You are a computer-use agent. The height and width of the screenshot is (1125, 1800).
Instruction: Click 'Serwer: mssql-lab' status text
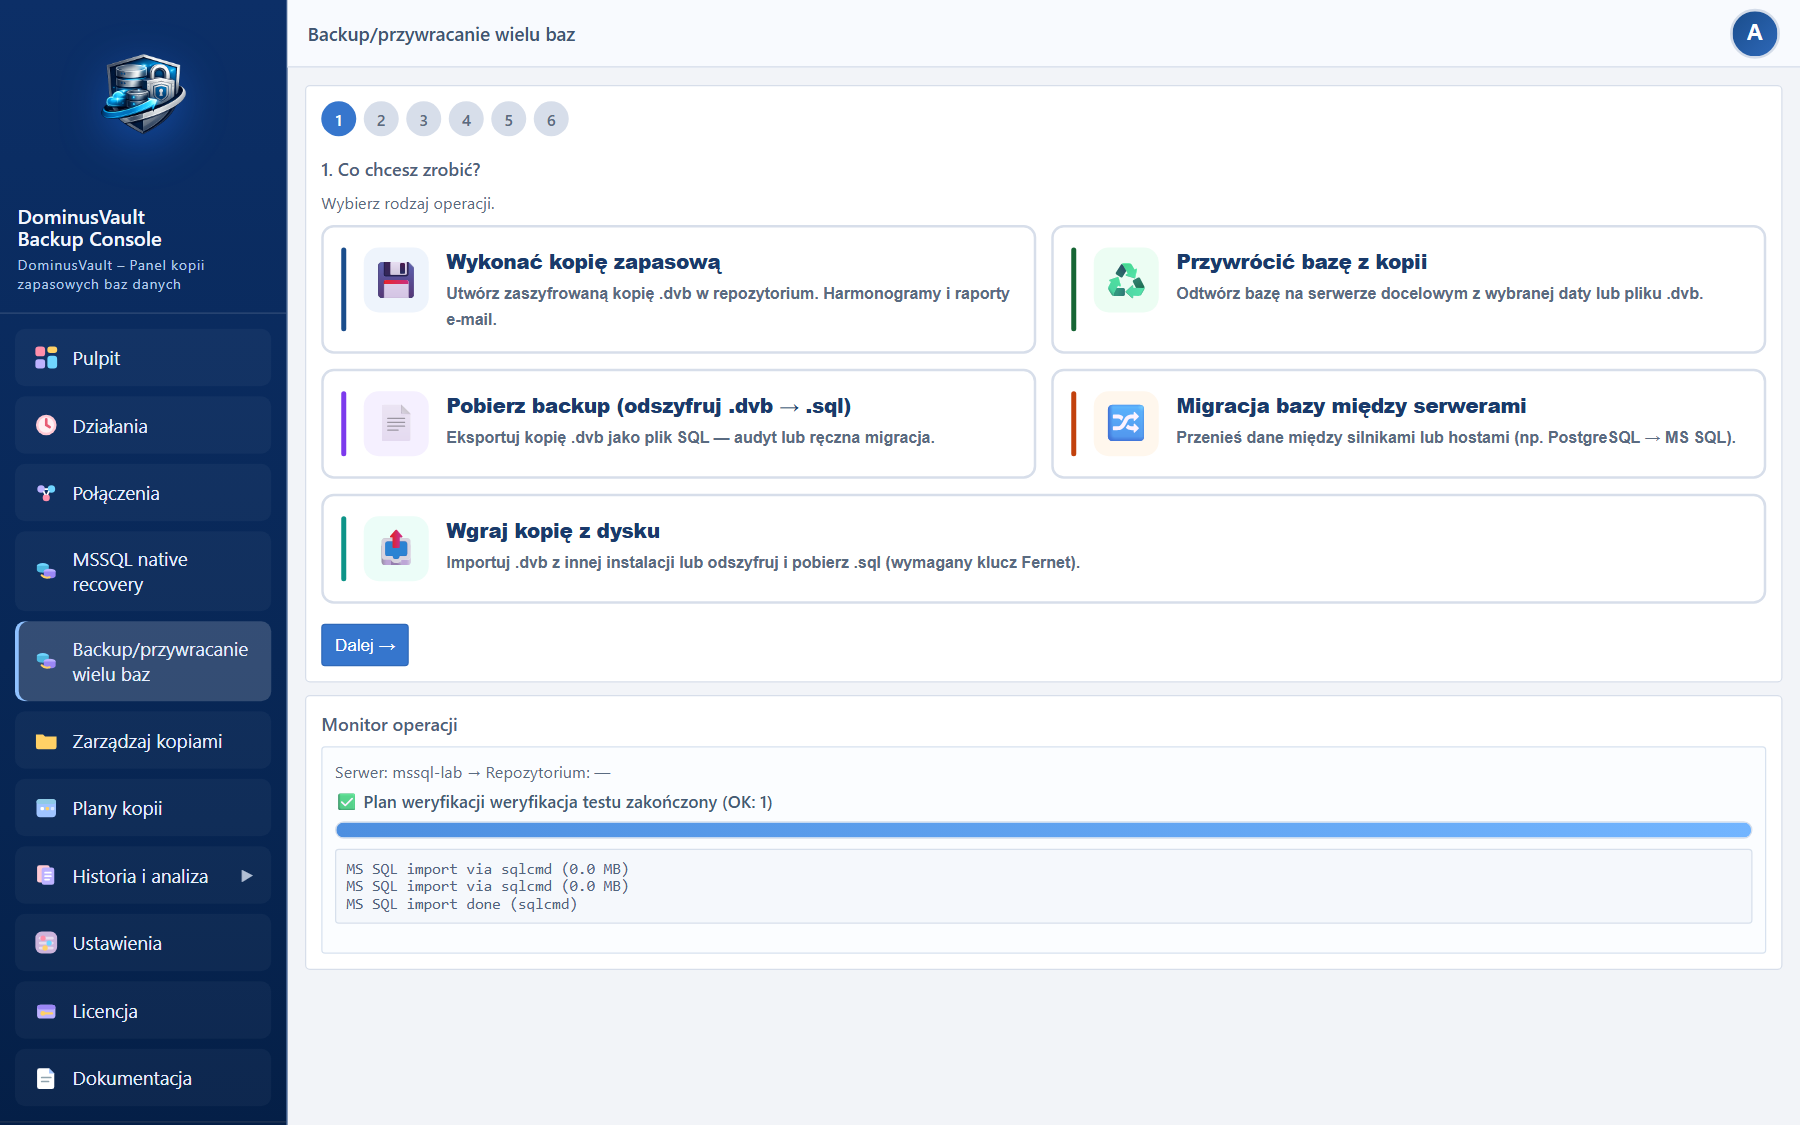[398, 772]
